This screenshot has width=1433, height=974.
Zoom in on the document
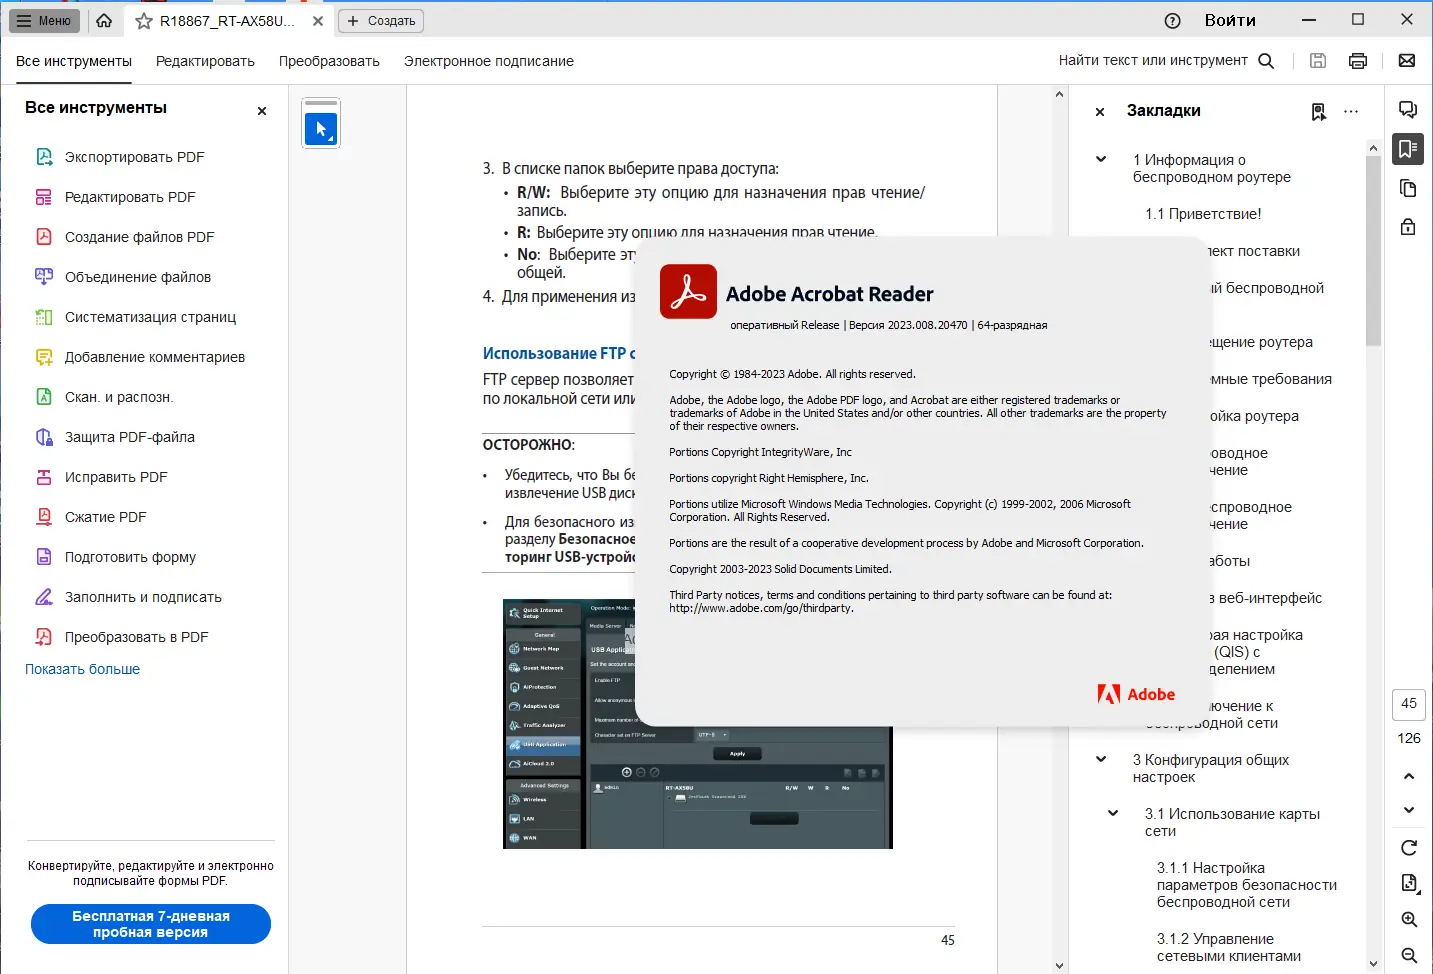click(1409, 920)
